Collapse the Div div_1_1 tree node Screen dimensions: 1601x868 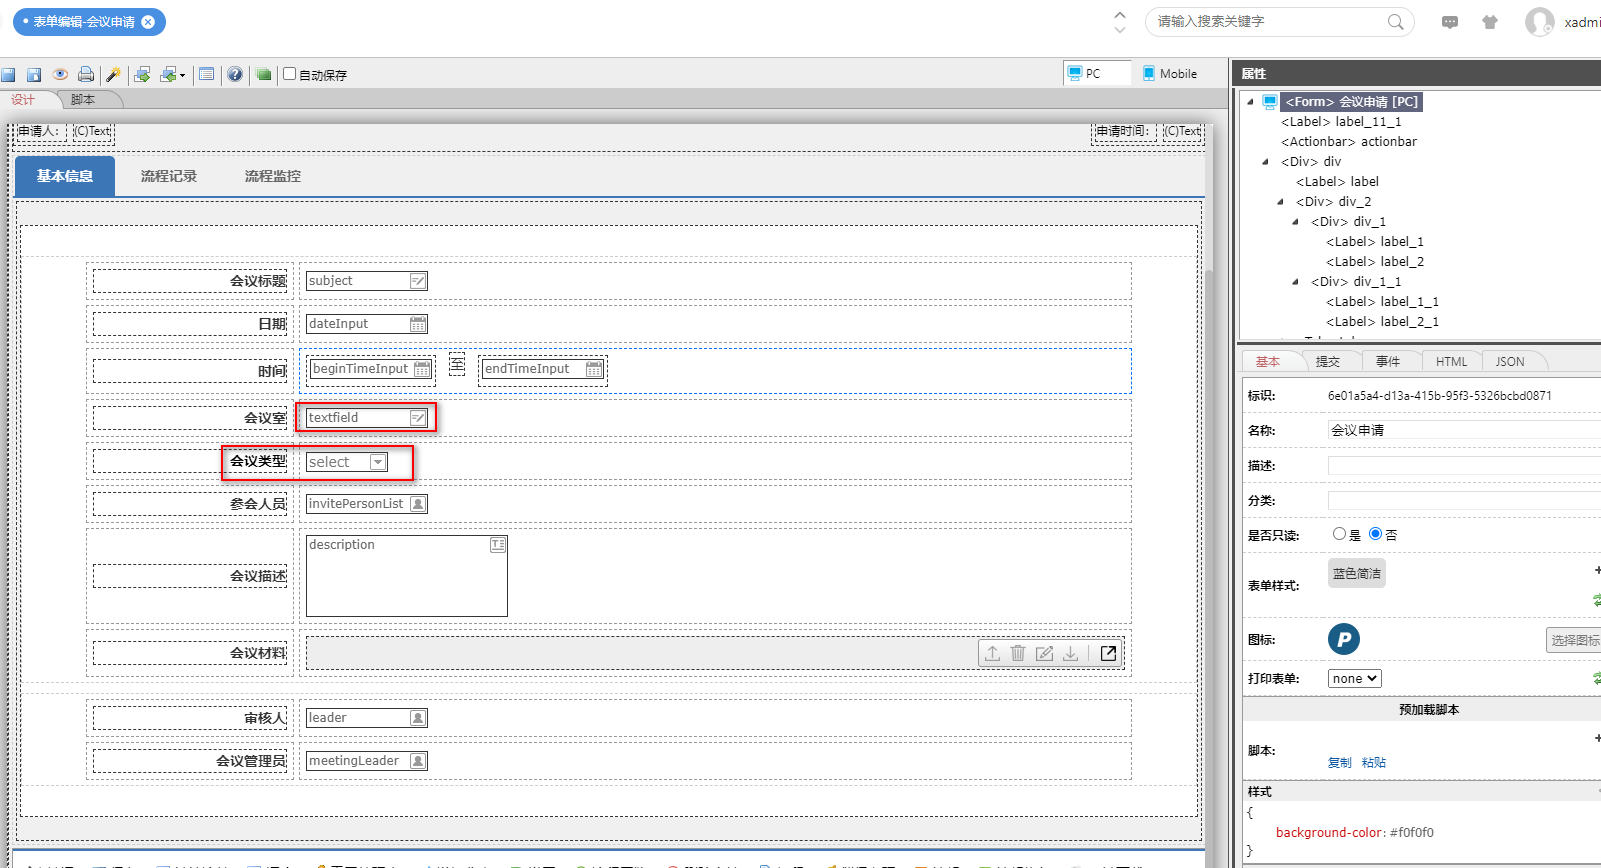[1295, 282]
